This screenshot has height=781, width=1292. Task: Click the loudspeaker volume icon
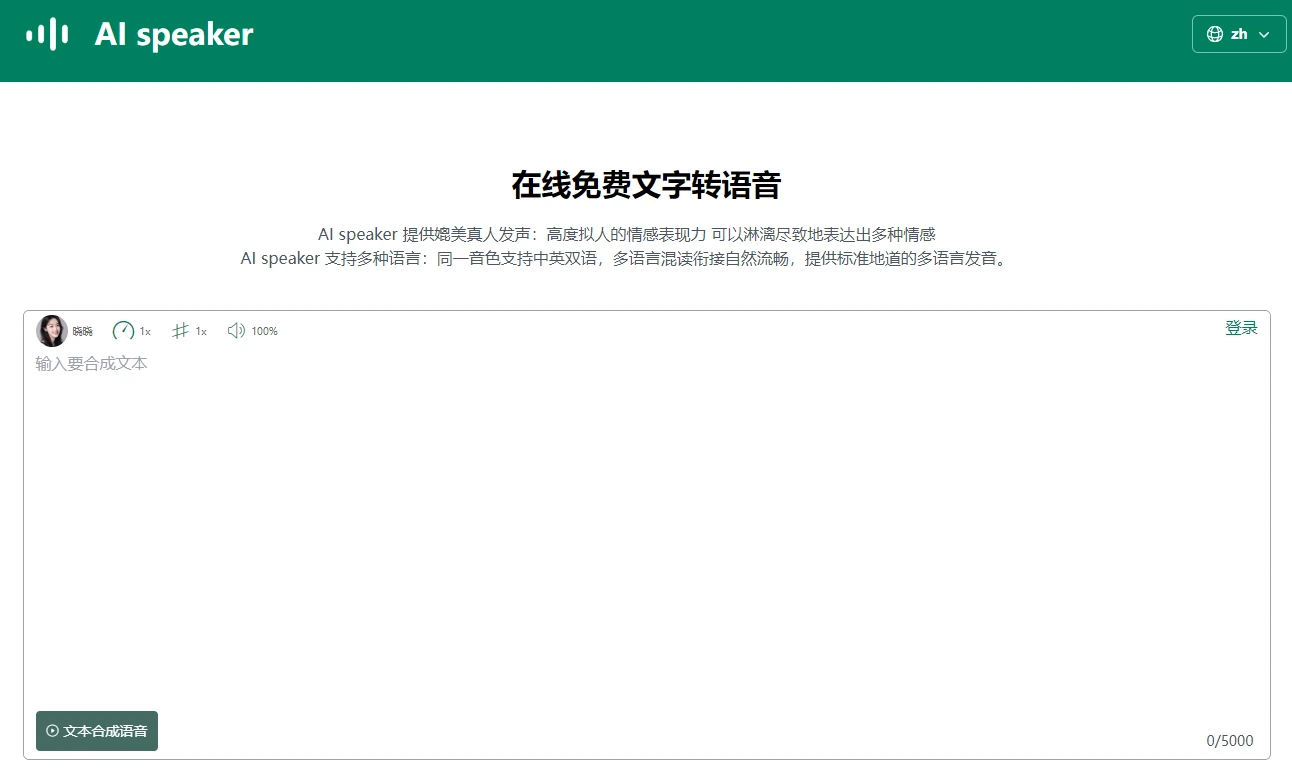pos(236,331)
